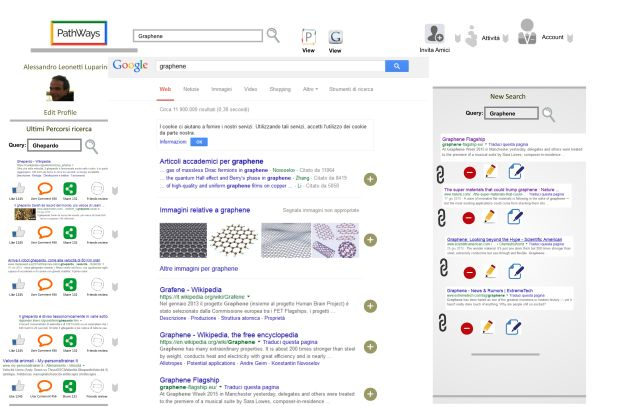
Task: Share the 'Velocità animali - My-personaltrainer.it' result
Action: click(x=70, y=386)
